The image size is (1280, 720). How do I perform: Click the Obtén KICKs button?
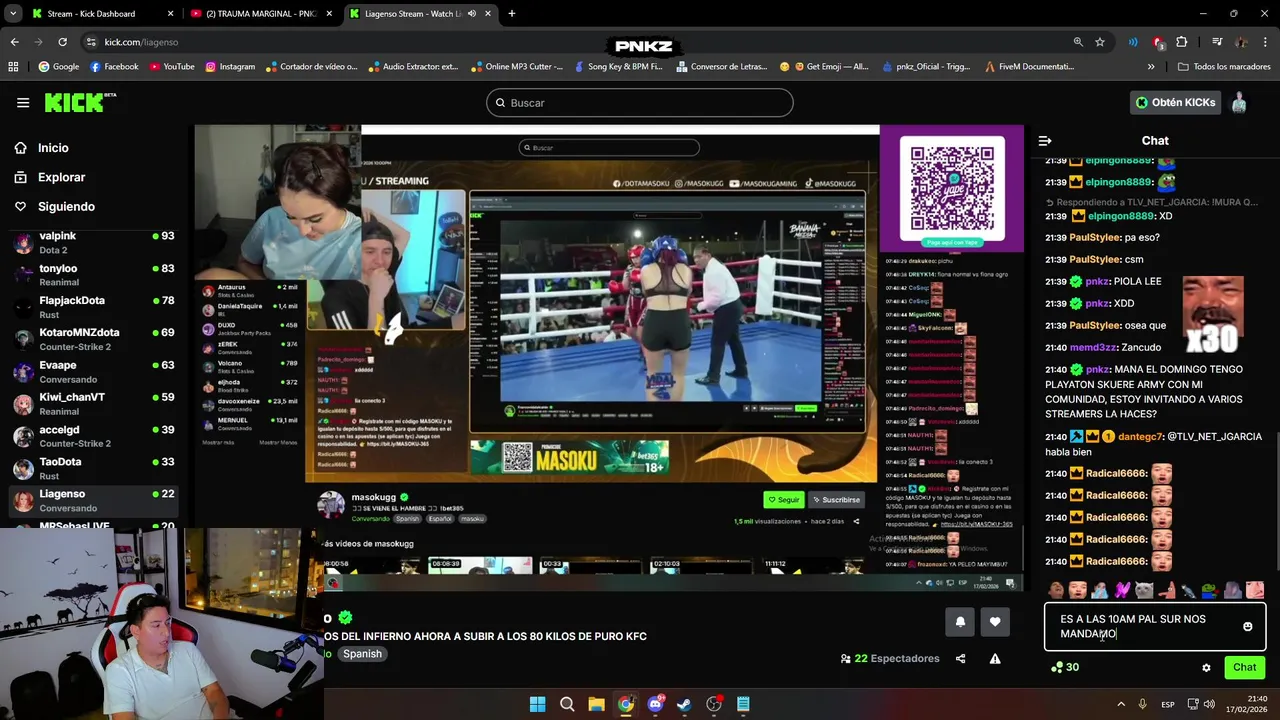(1175, 102)
